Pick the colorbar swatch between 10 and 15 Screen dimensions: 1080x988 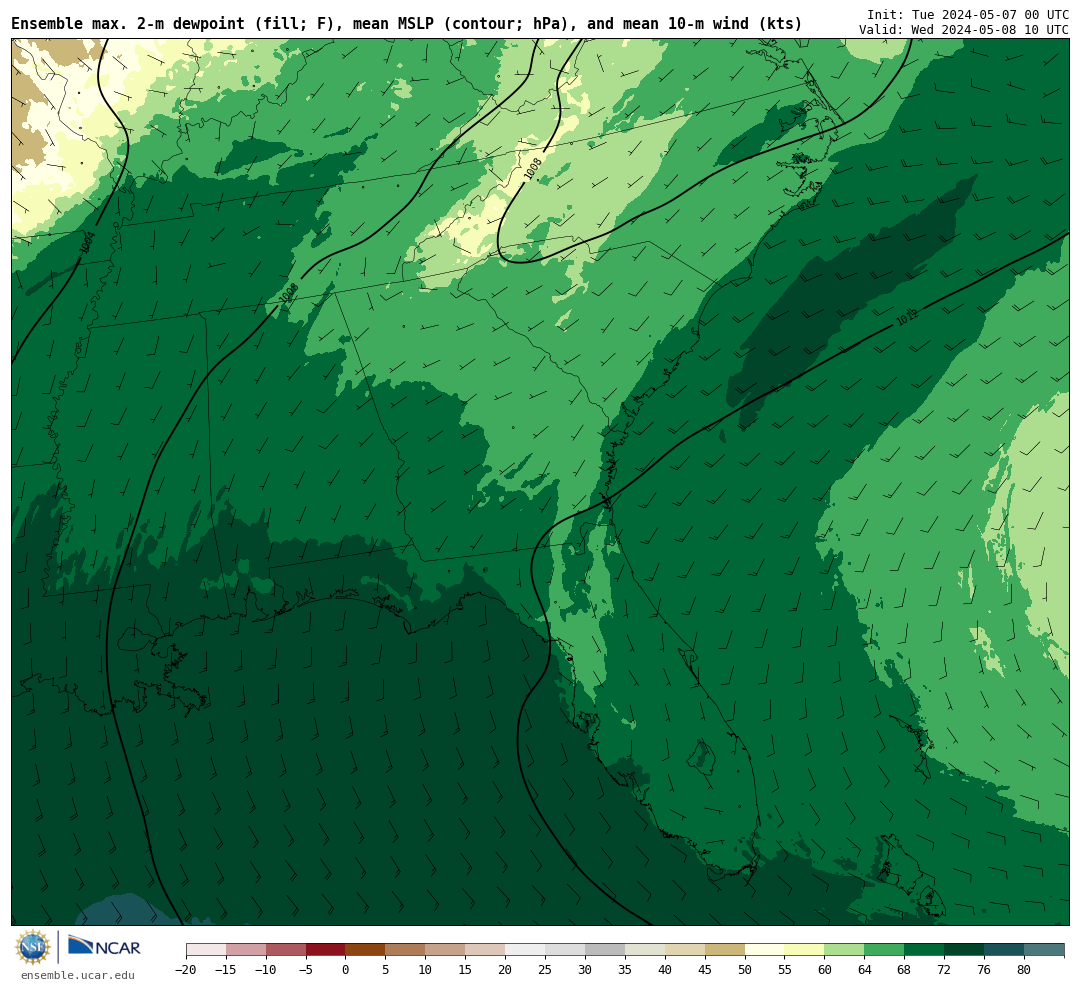point(446,949)
